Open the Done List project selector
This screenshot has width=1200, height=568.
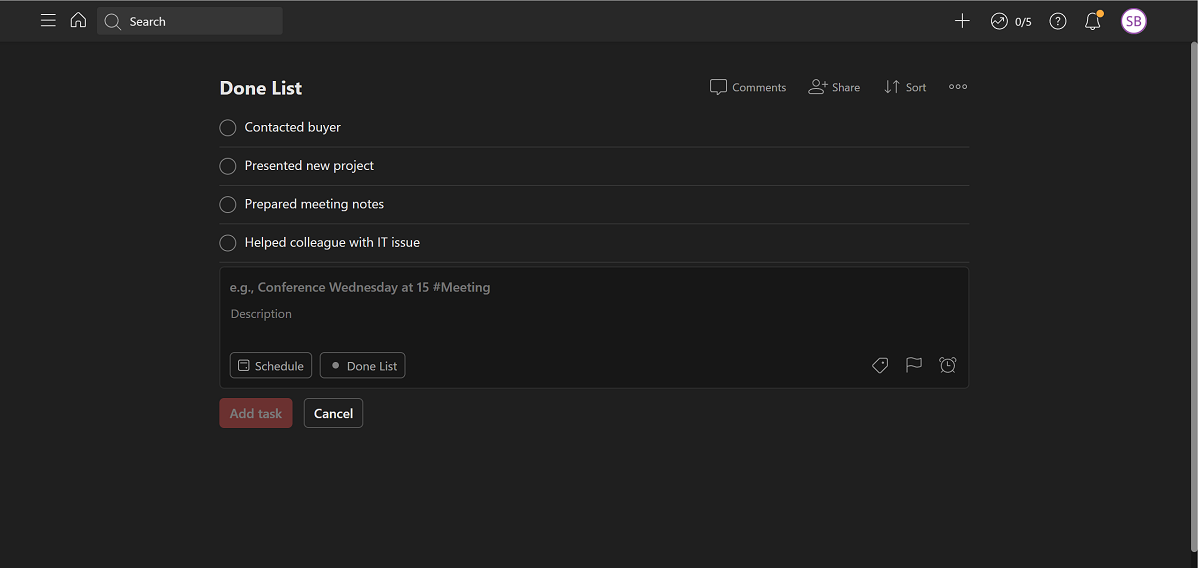(x=362, y=366)
